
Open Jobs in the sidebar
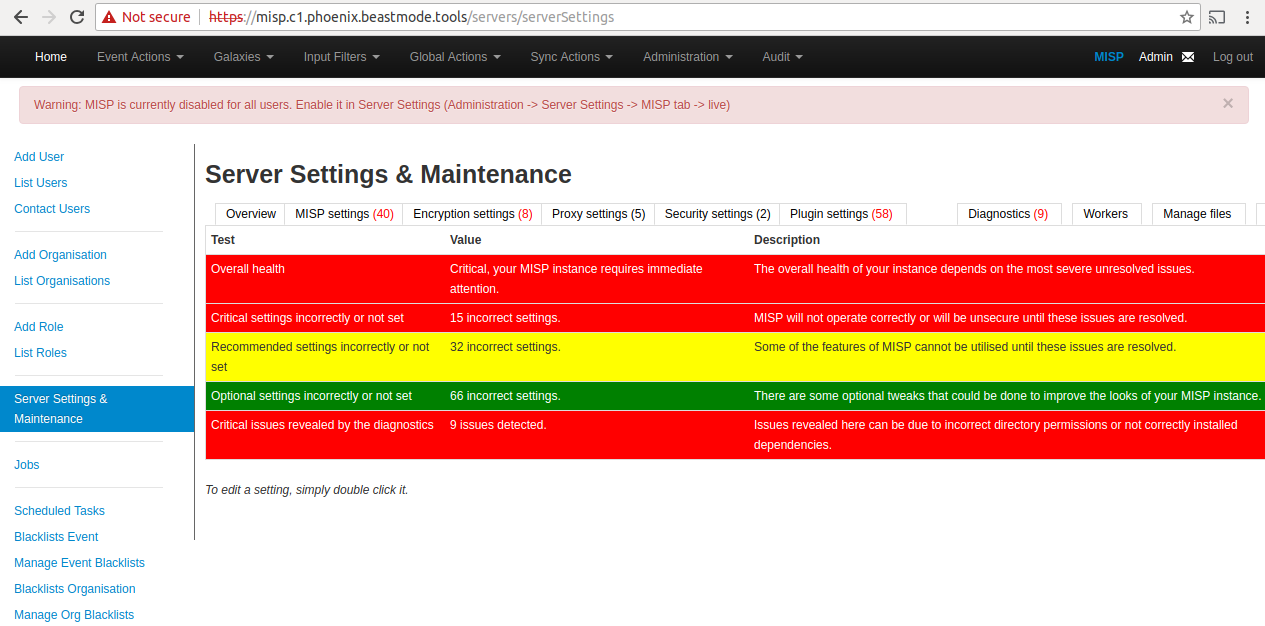tap(27, 465)
